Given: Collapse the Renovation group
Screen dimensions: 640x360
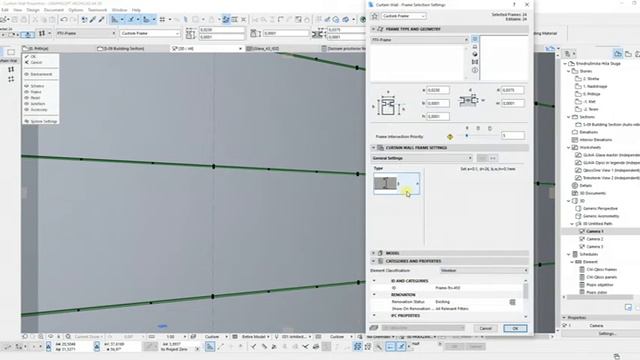Looking at the screenshot, I should click(x=374, y=295).
